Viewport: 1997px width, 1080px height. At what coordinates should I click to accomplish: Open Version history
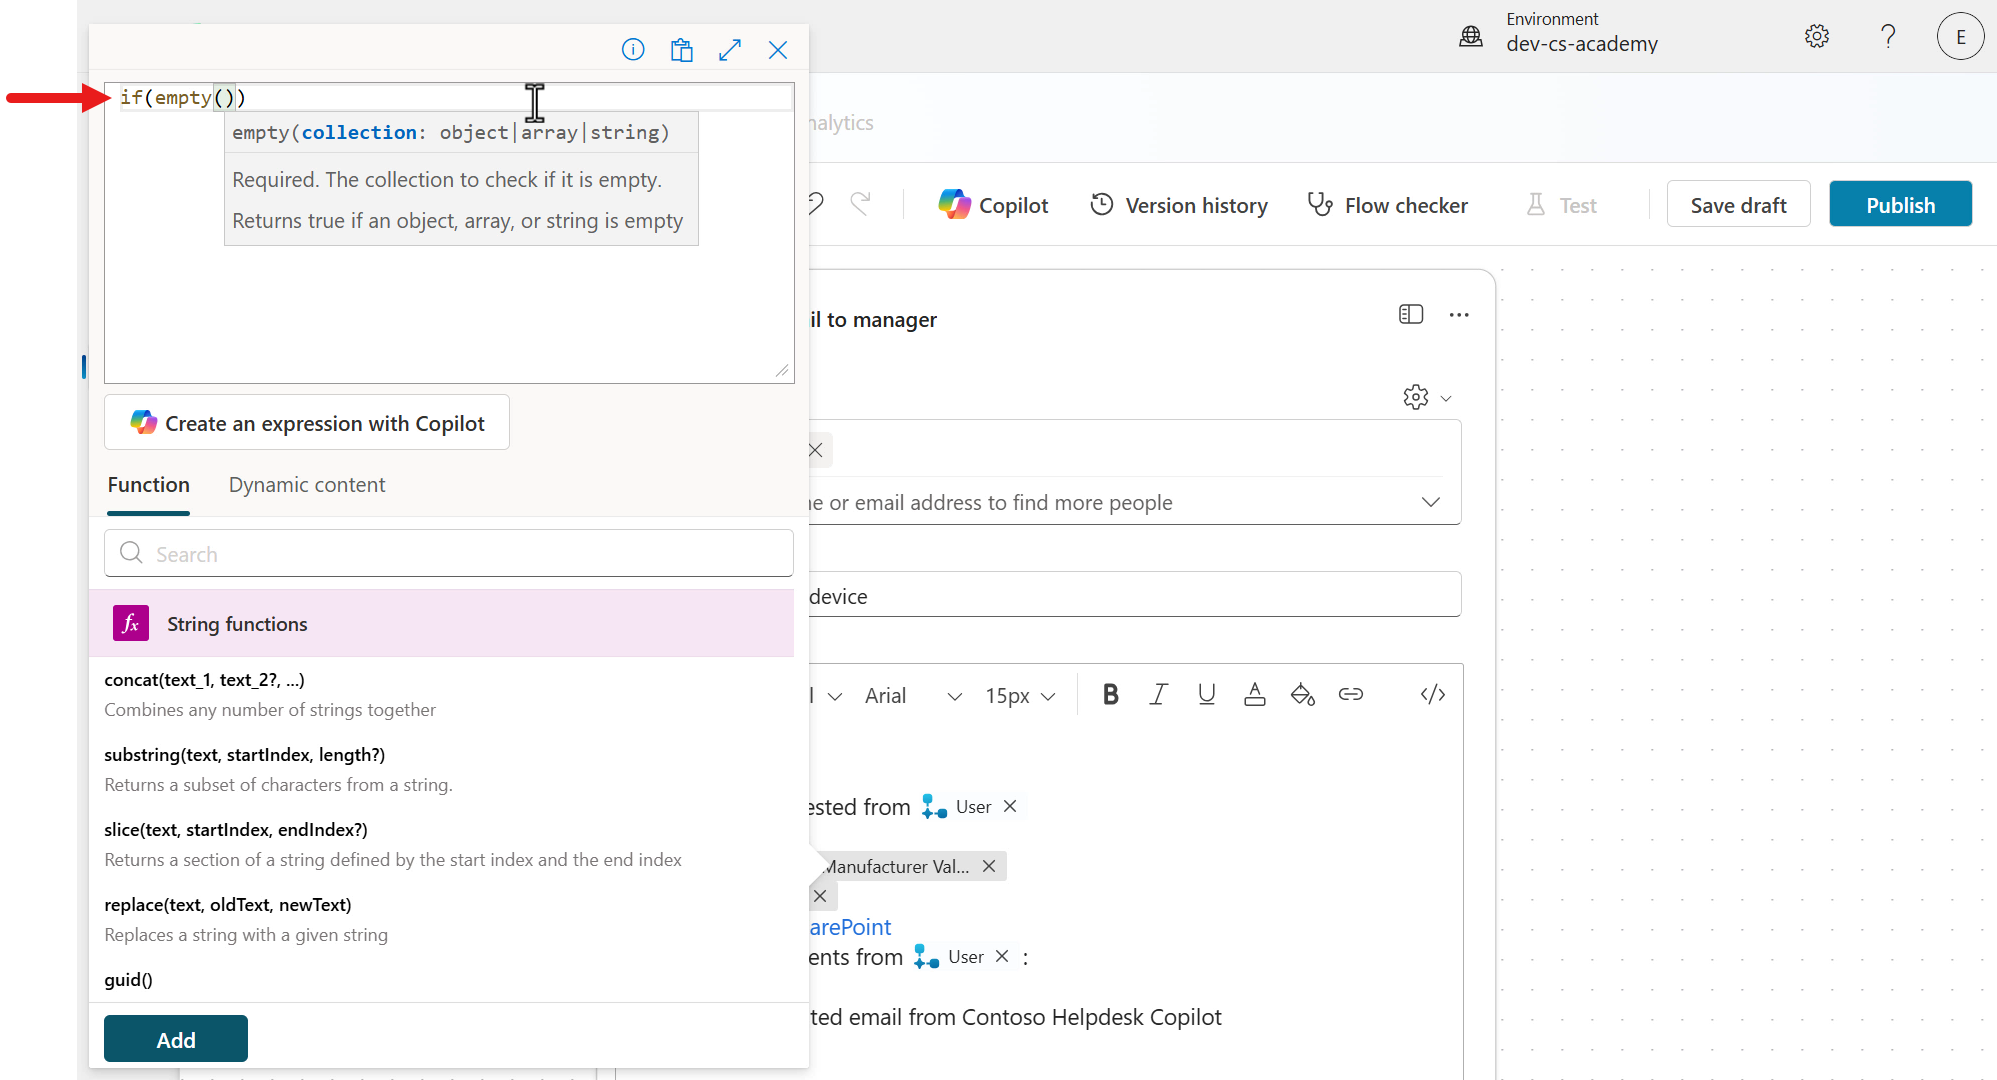coord(1179,205)
